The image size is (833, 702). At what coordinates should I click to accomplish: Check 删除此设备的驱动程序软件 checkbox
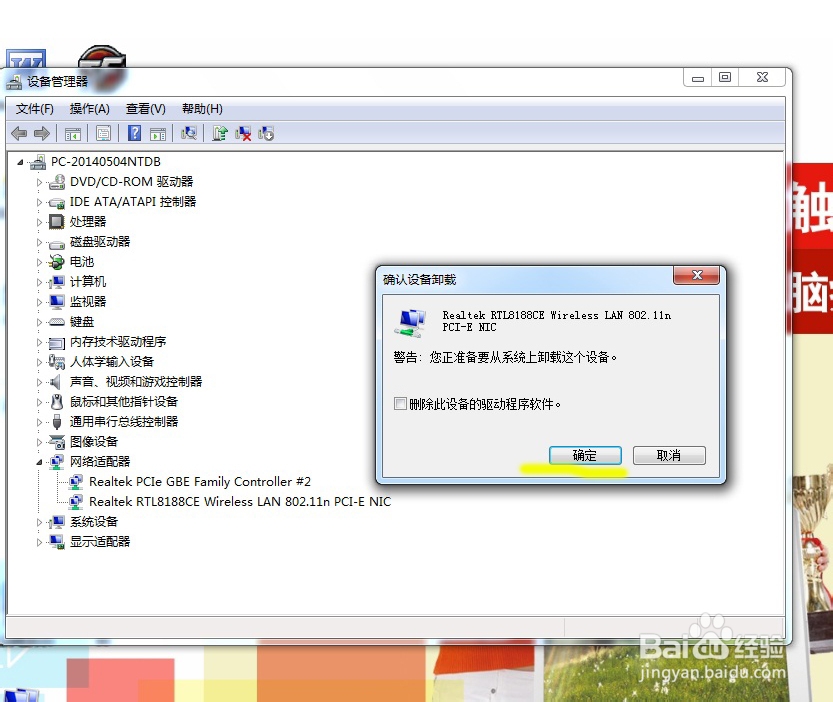coord(401,403)
